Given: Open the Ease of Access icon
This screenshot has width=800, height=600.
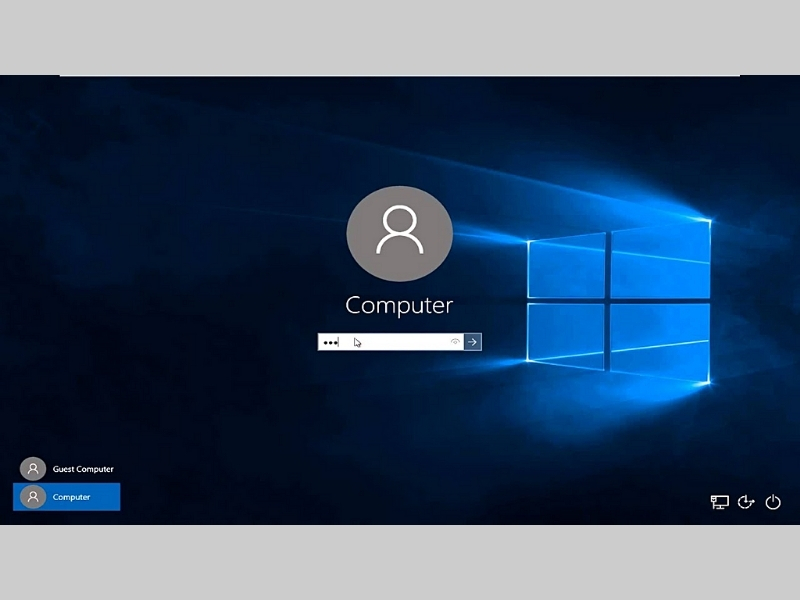Looking at the screenshot, I should click(x=746, y=502).
